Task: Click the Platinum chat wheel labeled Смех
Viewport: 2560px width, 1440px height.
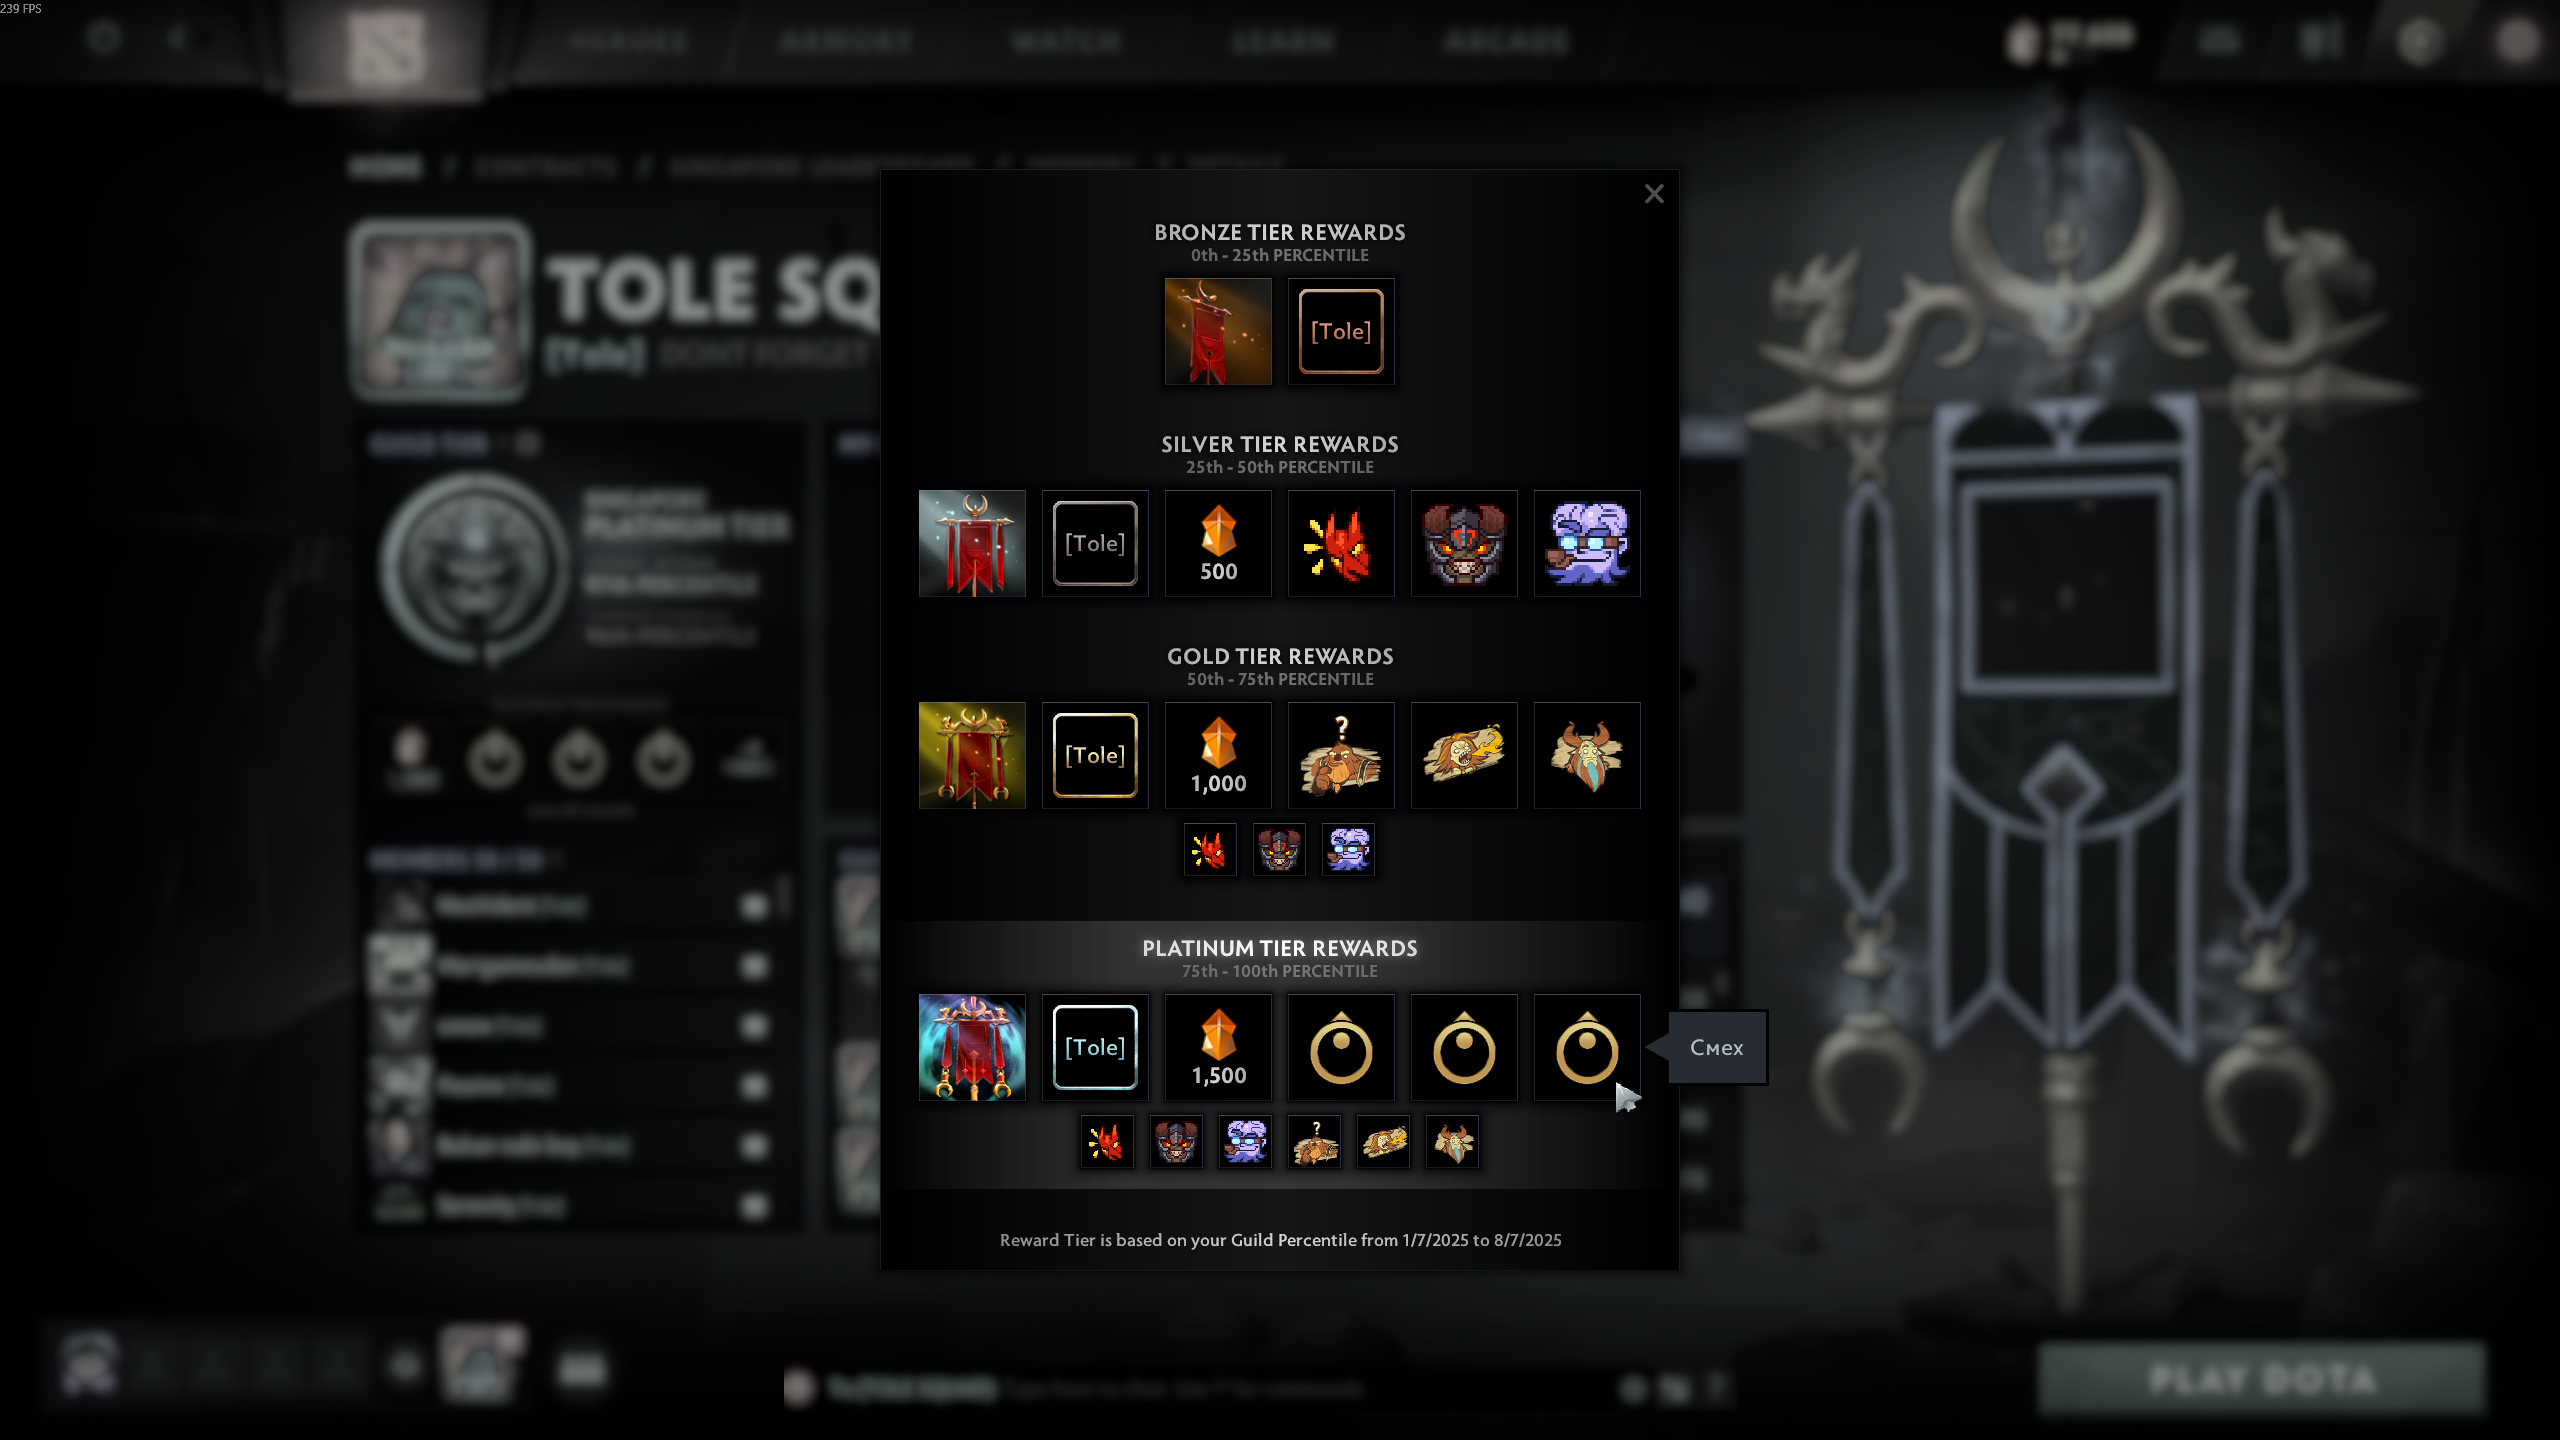Action: 1587,1048
